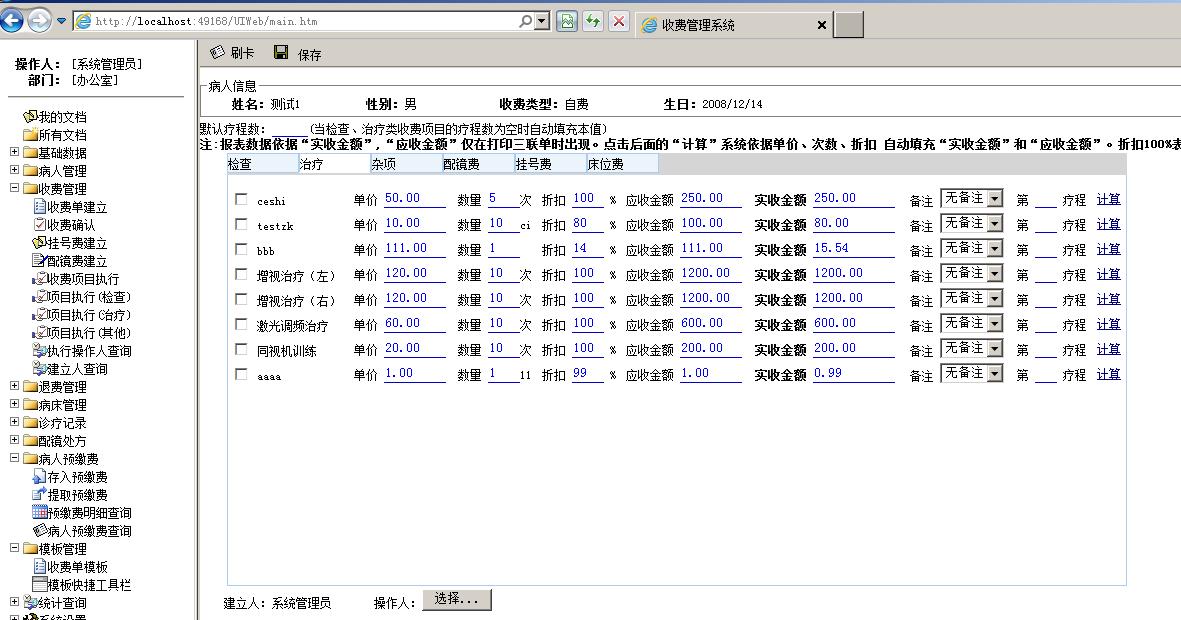
Task: Collapse the 收费管理 tree node
Action: [14, 188]
